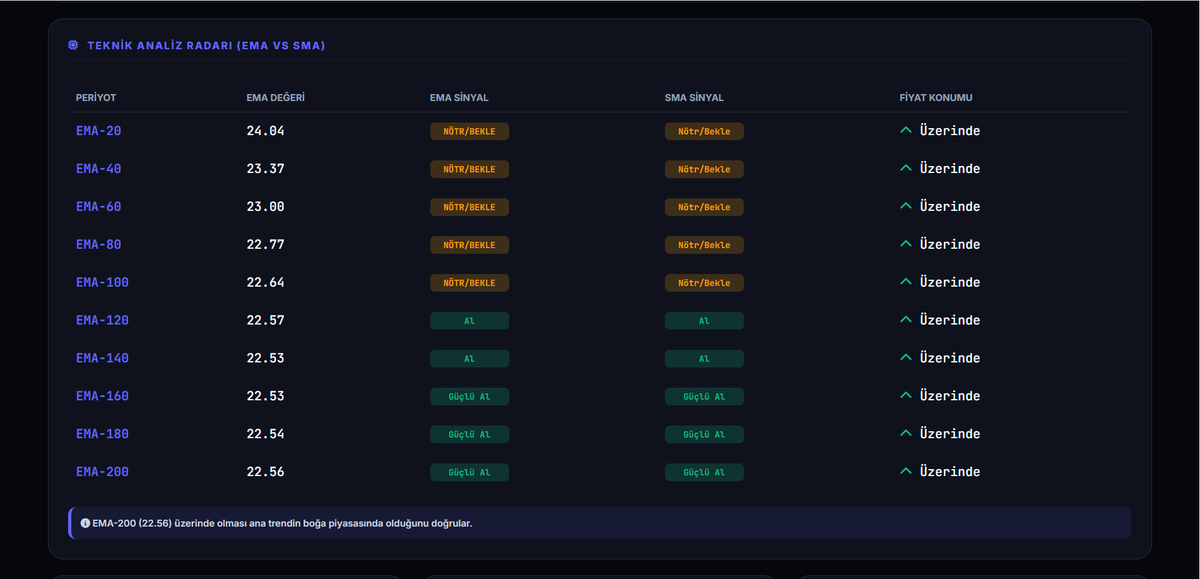This screenshot has width=1200, height=579.
Task: Click the up chevron in the EMA-140 row
Action: pyautogui.click(x=905, y=357)
